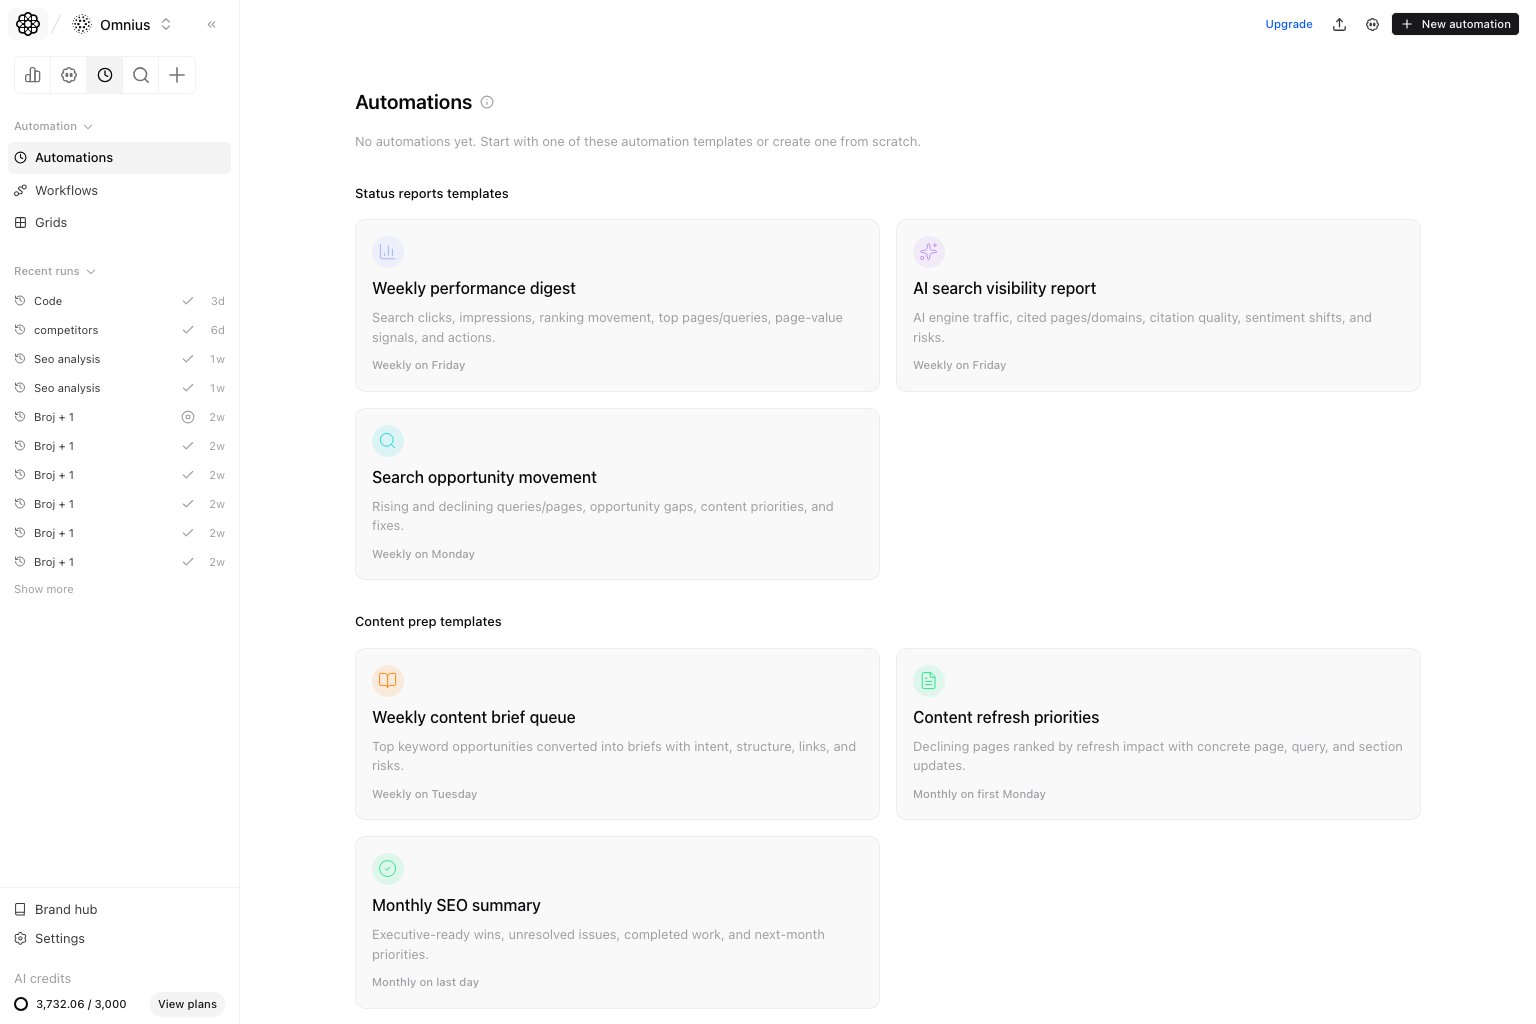Image resolution: width=1536 pixels, height=1024 pixels.
Task: Open the competitors recent run
Action: click(119, 330)
